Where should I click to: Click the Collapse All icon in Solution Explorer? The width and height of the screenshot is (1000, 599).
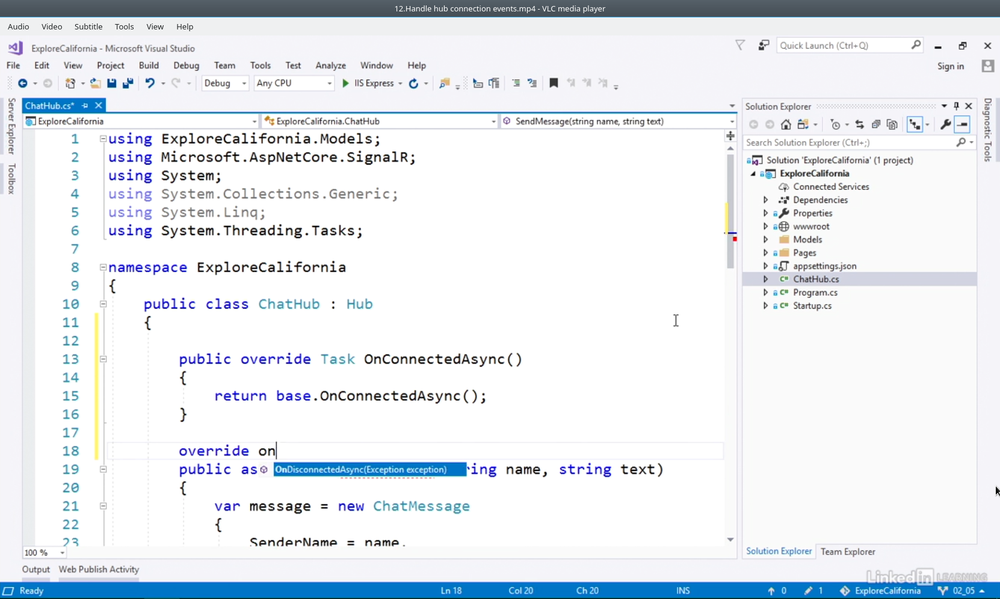[x=876, y=124]
